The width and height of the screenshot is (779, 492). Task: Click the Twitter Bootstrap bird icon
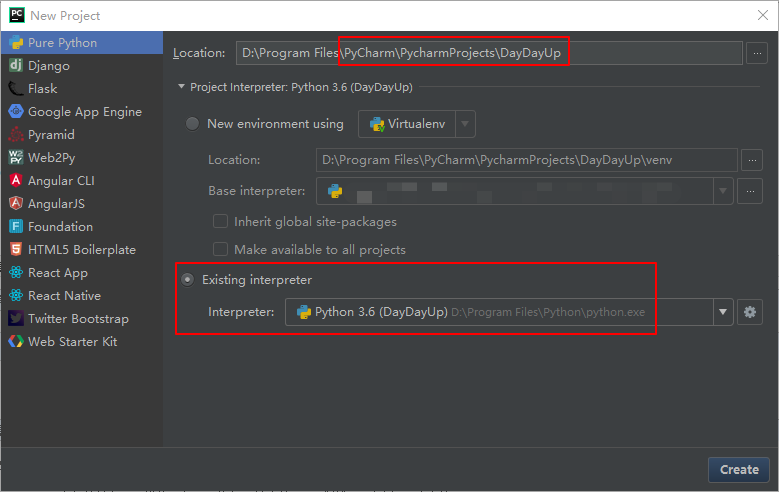(x=16, y=318)
